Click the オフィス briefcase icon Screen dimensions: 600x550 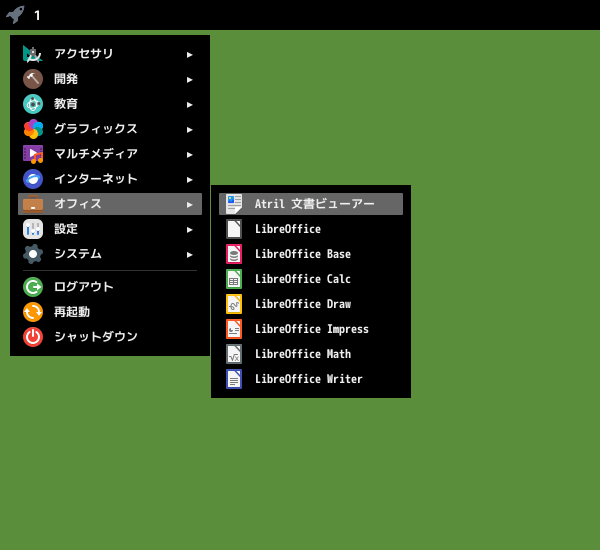click(33, 204)
